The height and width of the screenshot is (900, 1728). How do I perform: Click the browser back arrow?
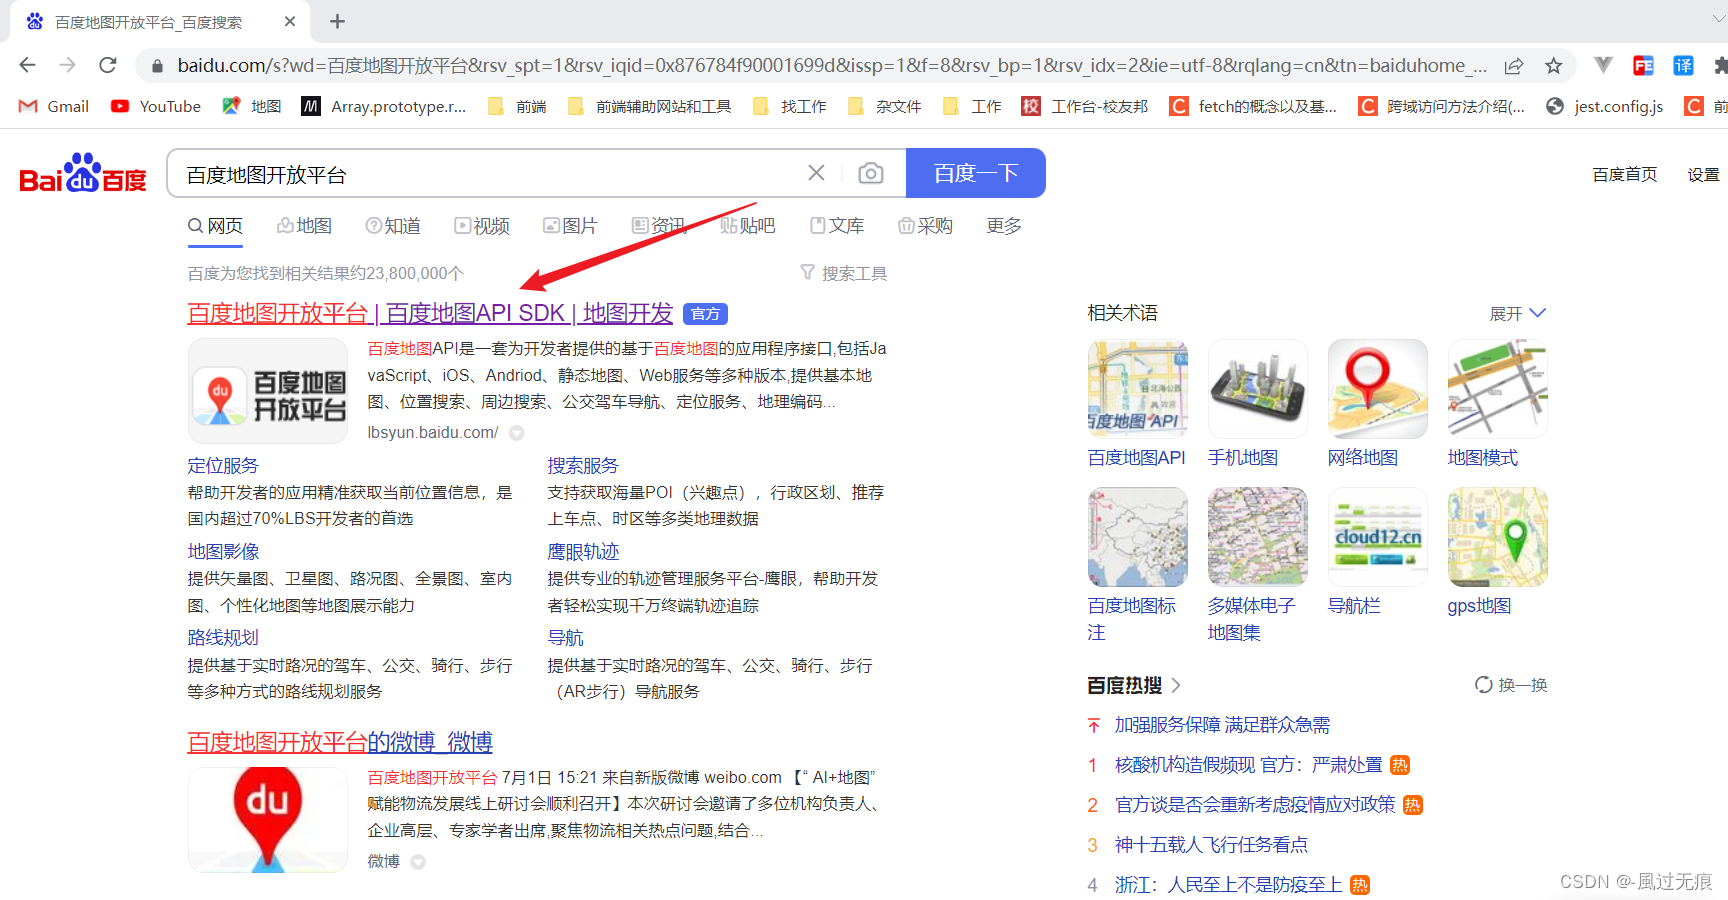tap(27, 65)
